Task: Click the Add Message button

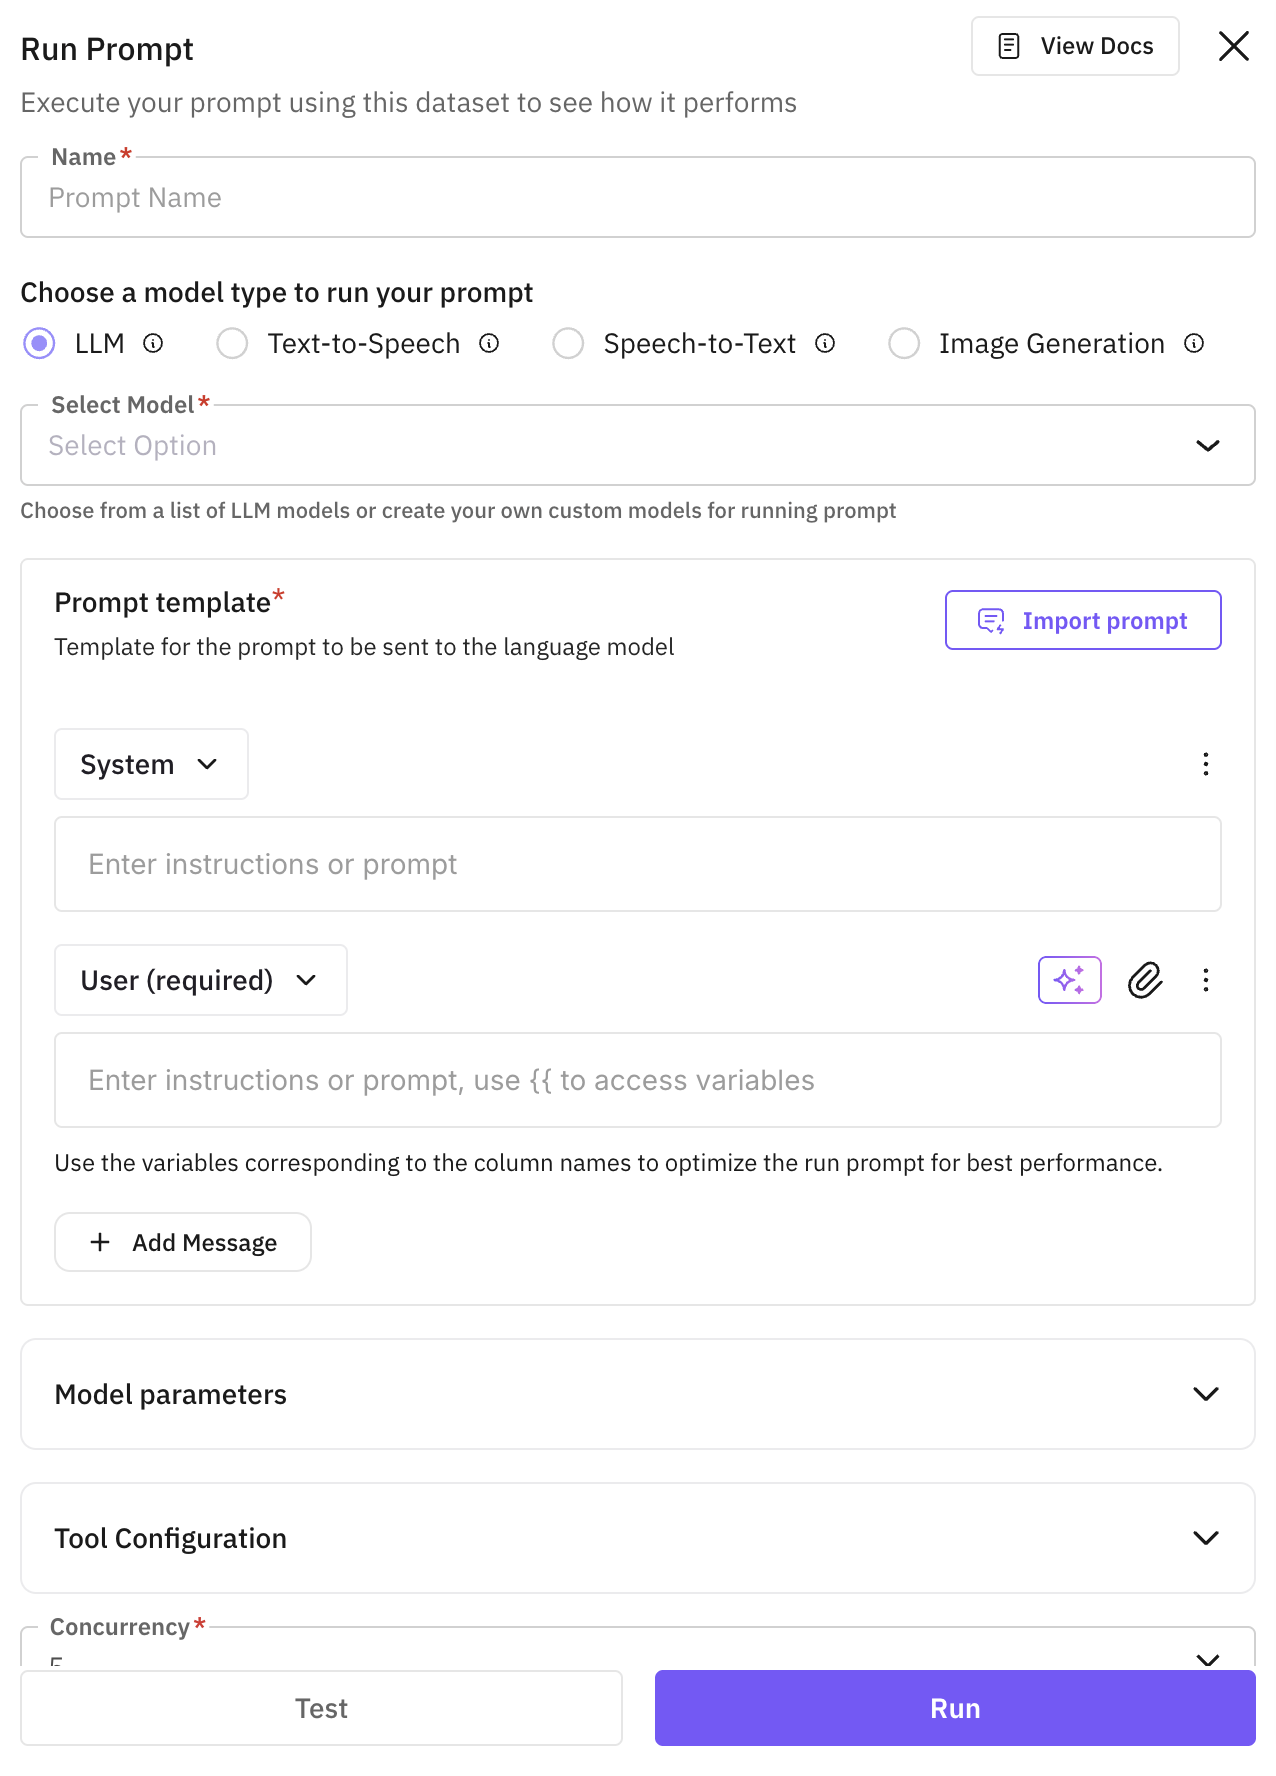Action: click(183, 1242)
